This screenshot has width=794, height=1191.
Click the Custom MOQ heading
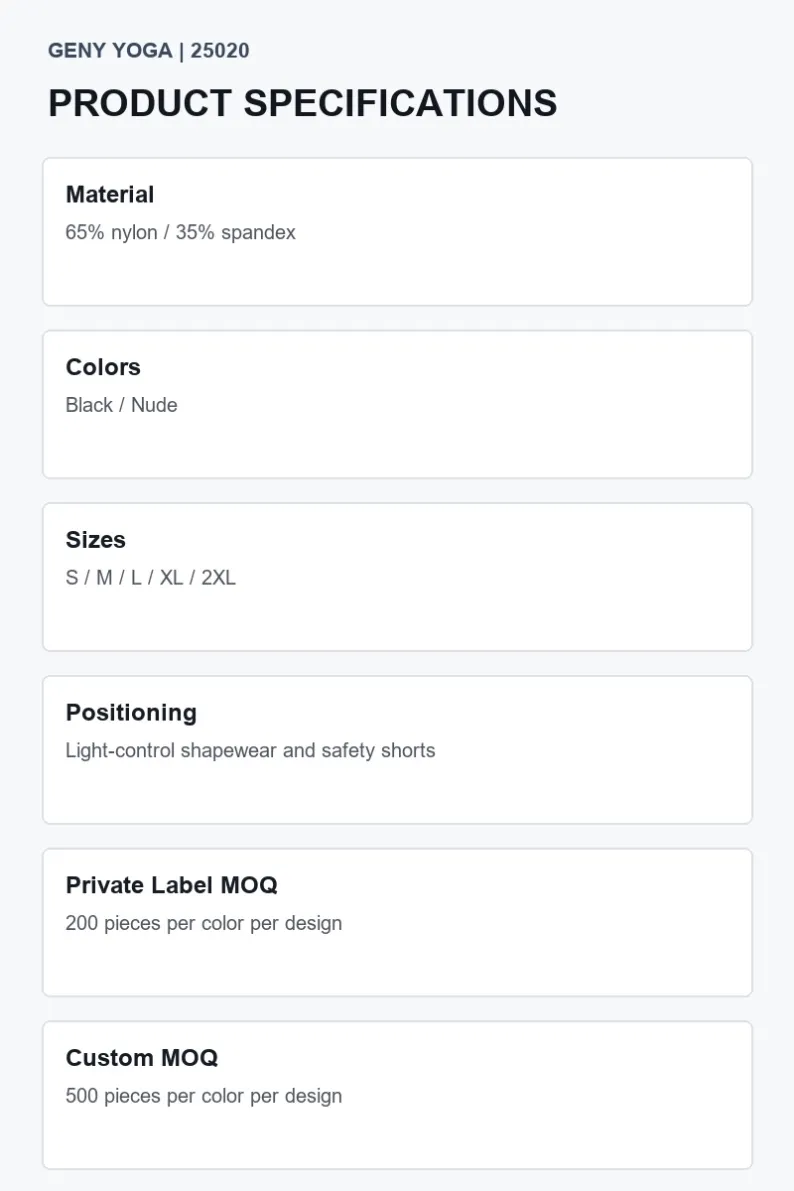(141, 1057)
